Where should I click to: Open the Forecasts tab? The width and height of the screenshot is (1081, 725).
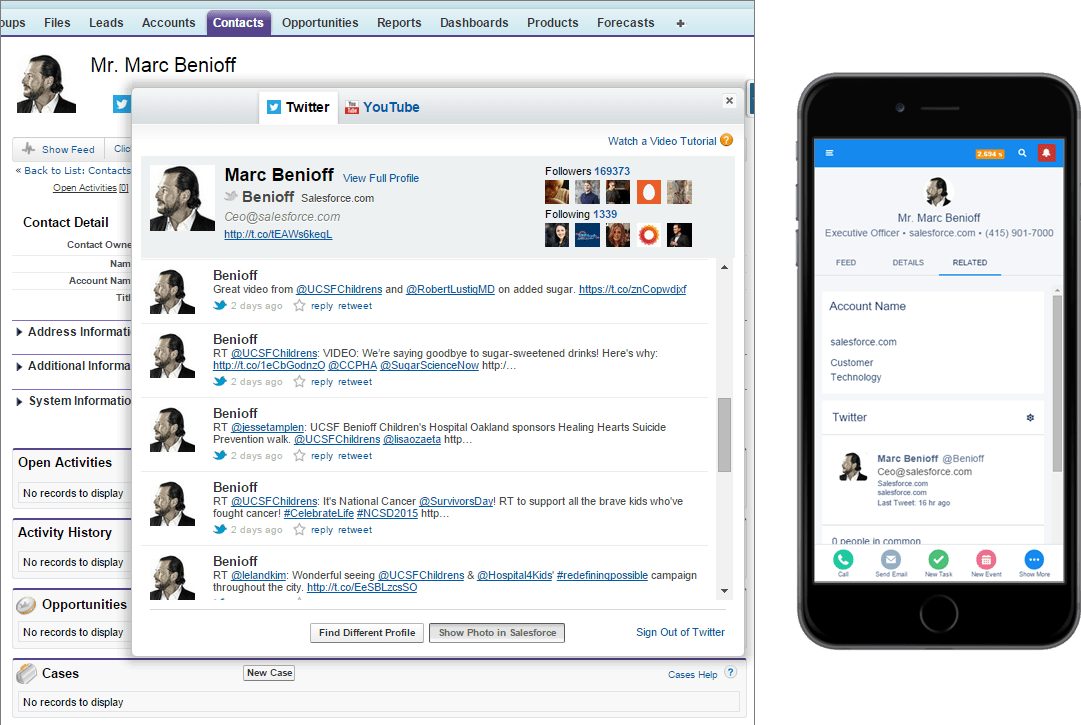click(625, 23)
